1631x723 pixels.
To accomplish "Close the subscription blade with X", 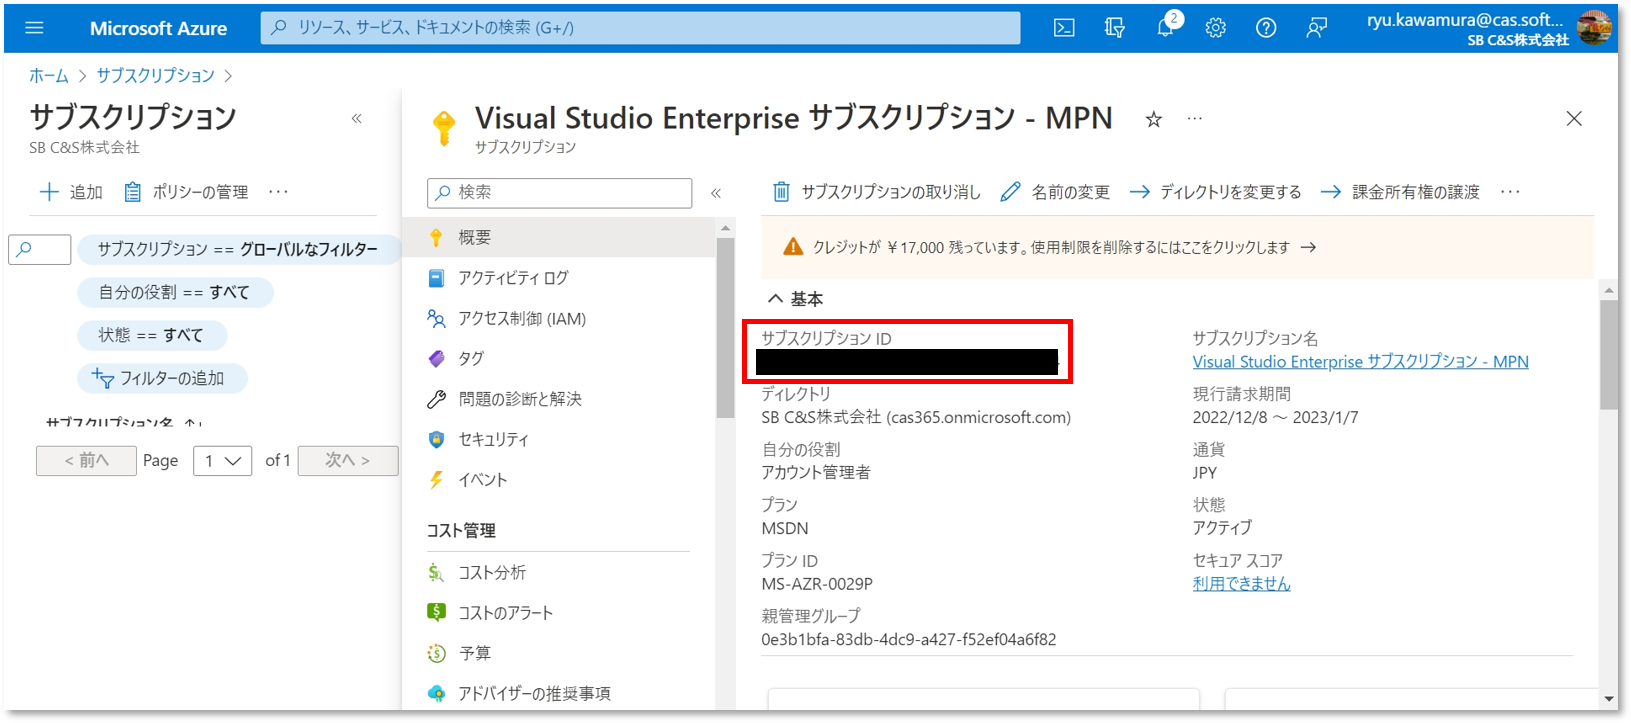I will (x=1574, y=119).
